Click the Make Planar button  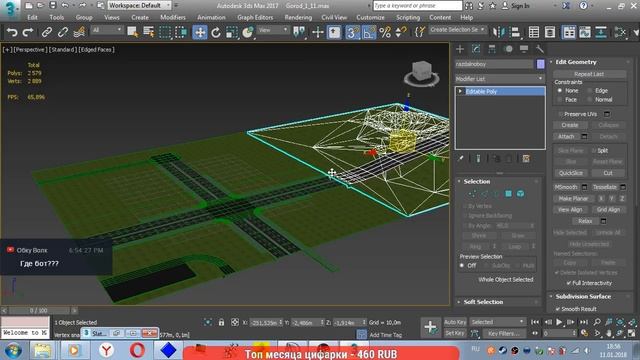[573, 198]
